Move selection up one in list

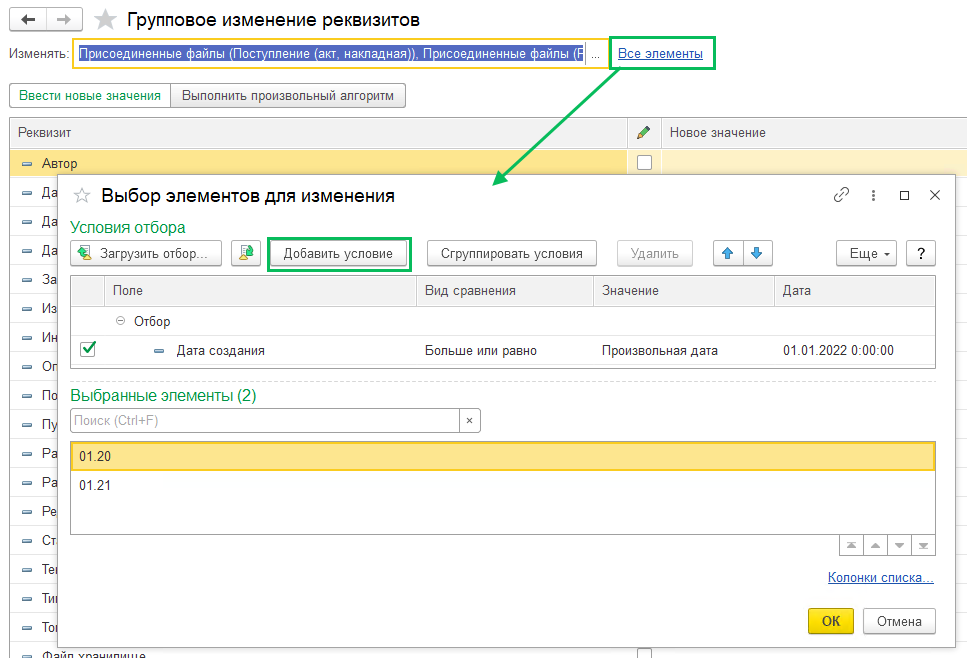point(875,545)
